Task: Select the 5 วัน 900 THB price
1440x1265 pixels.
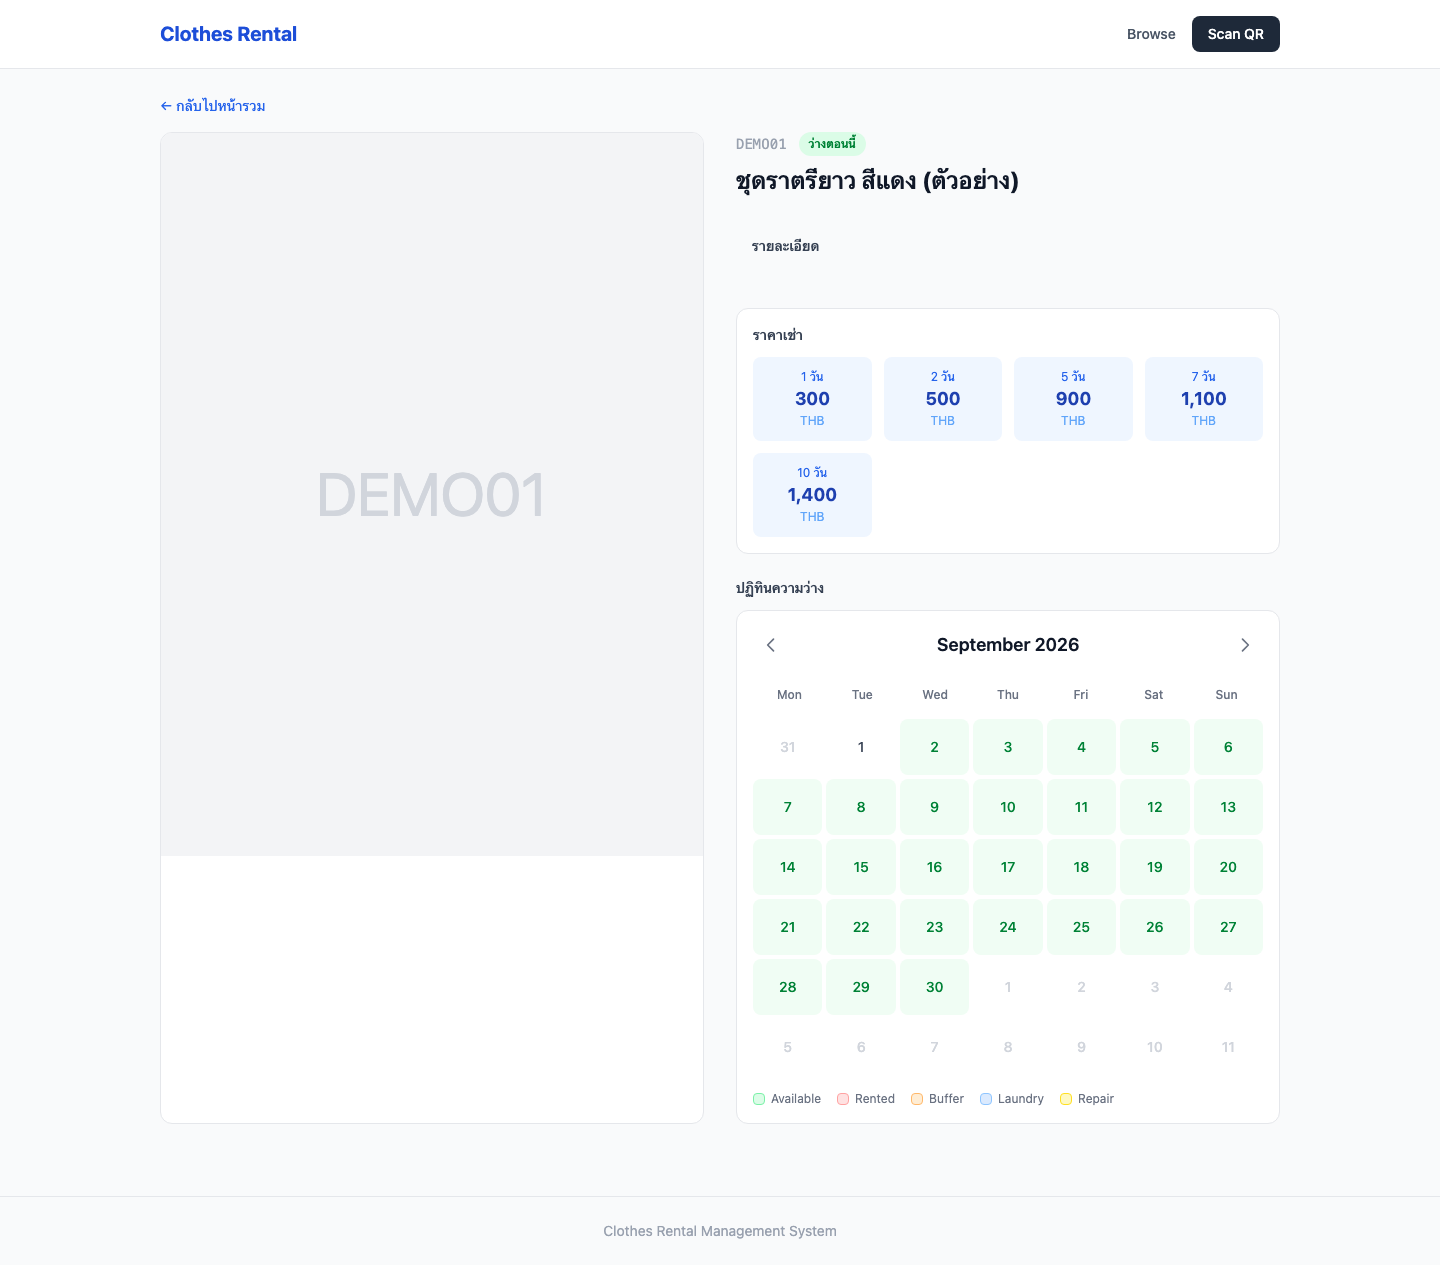Action: 1073,399
